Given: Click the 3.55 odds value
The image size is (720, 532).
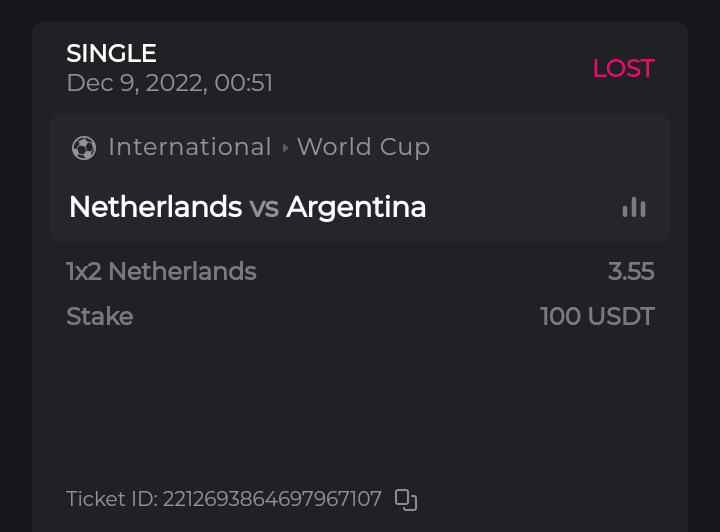Looking at the screenshot, I should 631,271.
